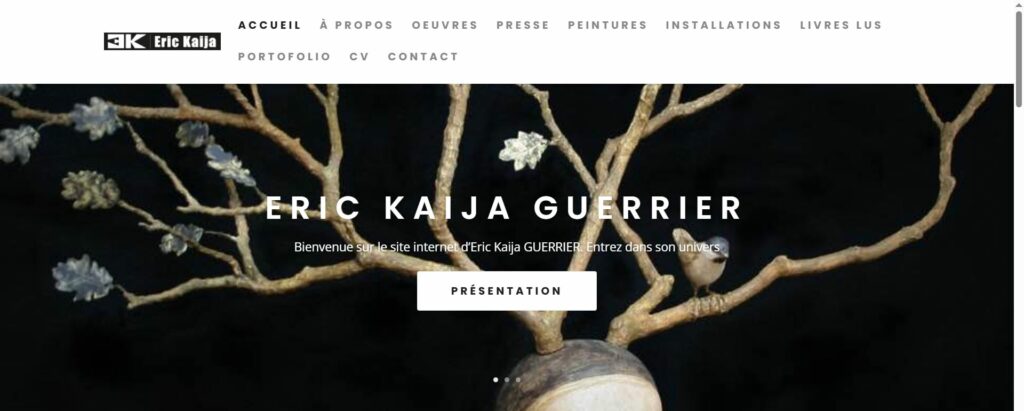The width and height of the screenshot is (1024, 411).
Task: Click the vertical page scrollbar thumb
Action: click(1018, 58)
